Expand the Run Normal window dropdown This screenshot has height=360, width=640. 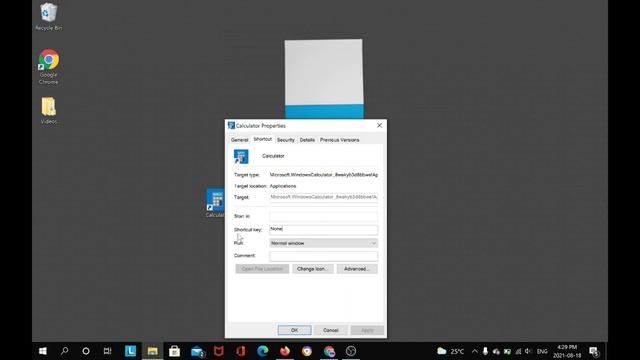[324, 243]
